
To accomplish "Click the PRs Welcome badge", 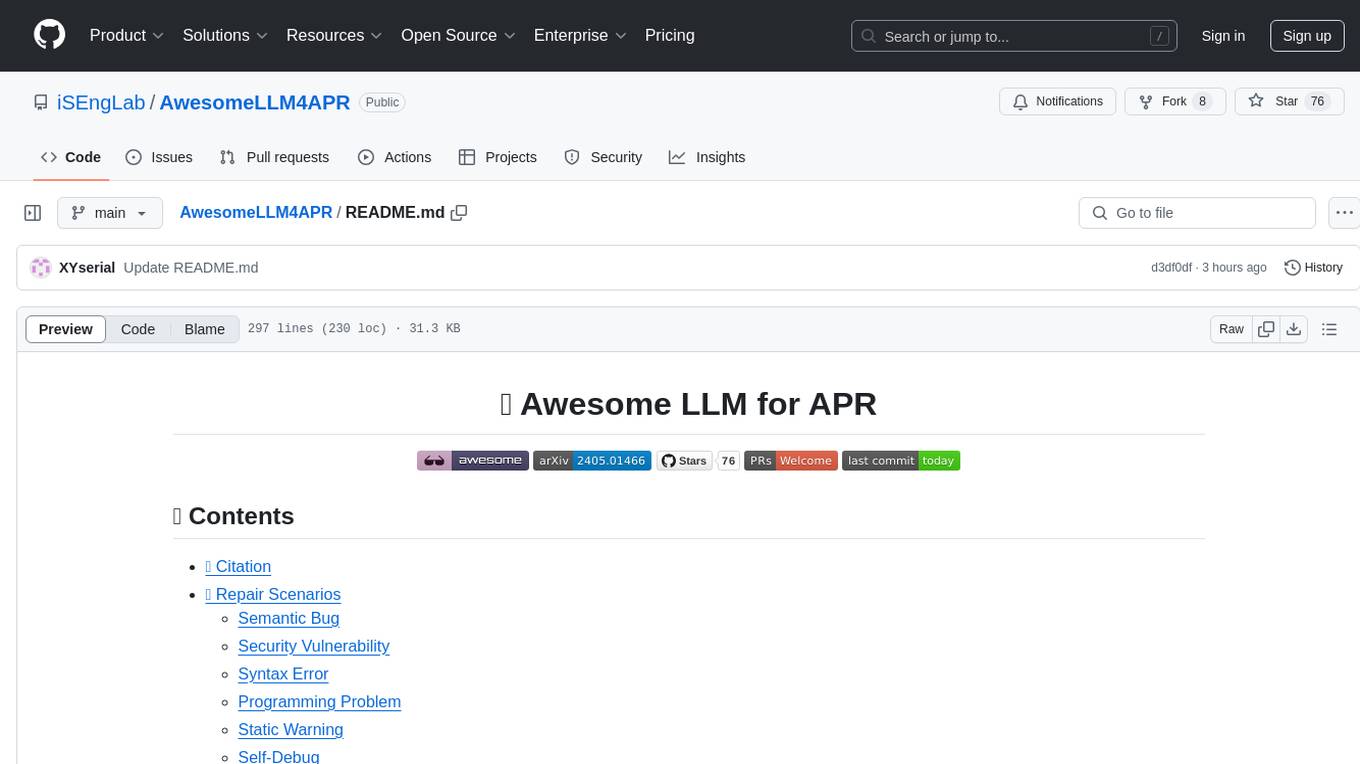I will (791, 461).
